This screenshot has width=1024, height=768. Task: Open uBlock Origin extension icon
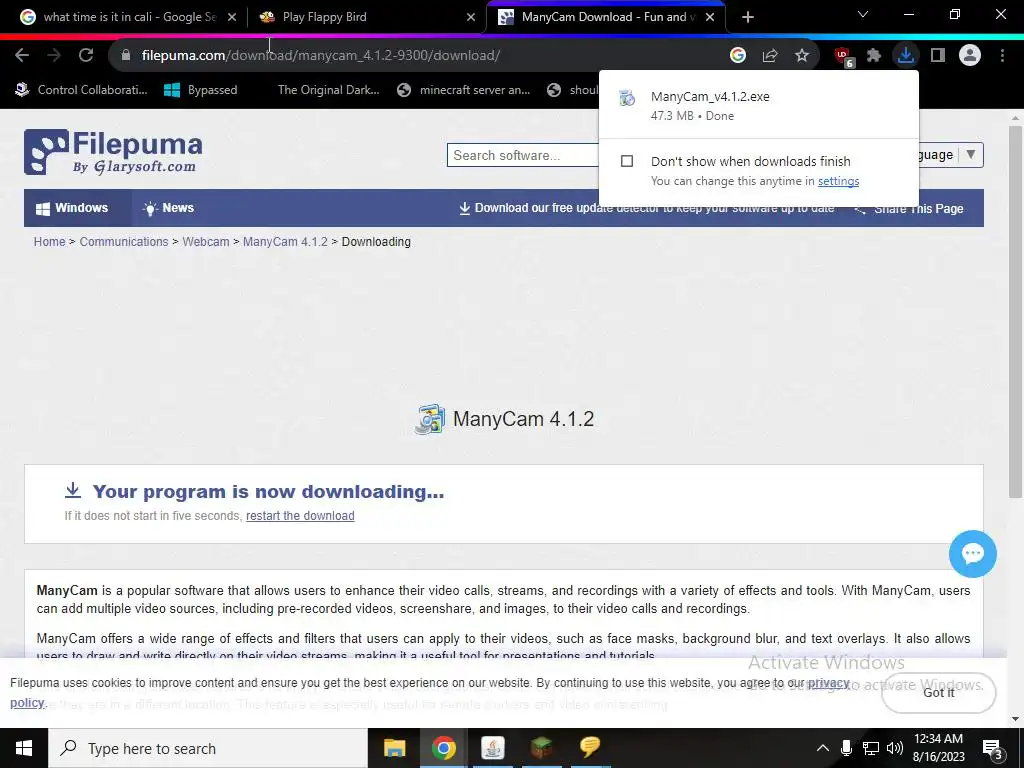(x=844, y=57)
